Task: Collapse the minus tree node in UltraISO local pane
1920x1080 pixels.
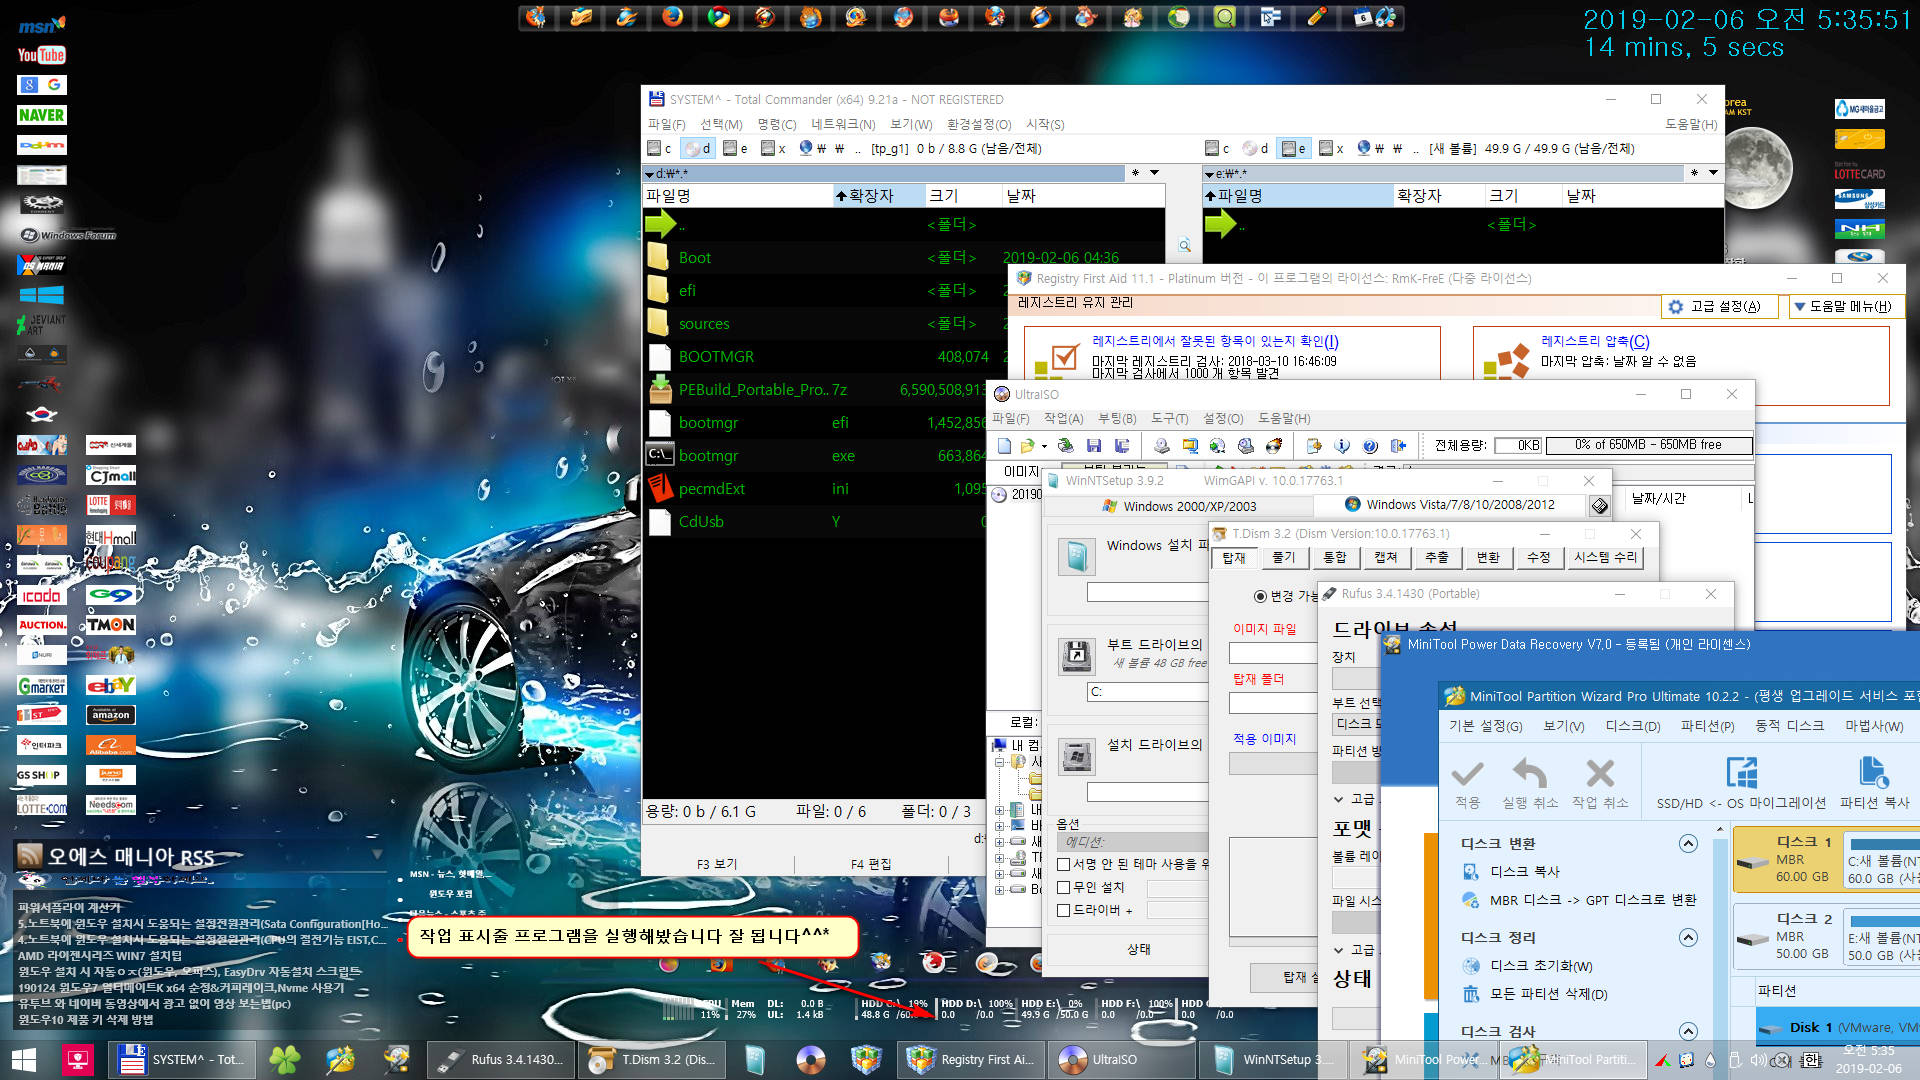Action: click(998, 762)
